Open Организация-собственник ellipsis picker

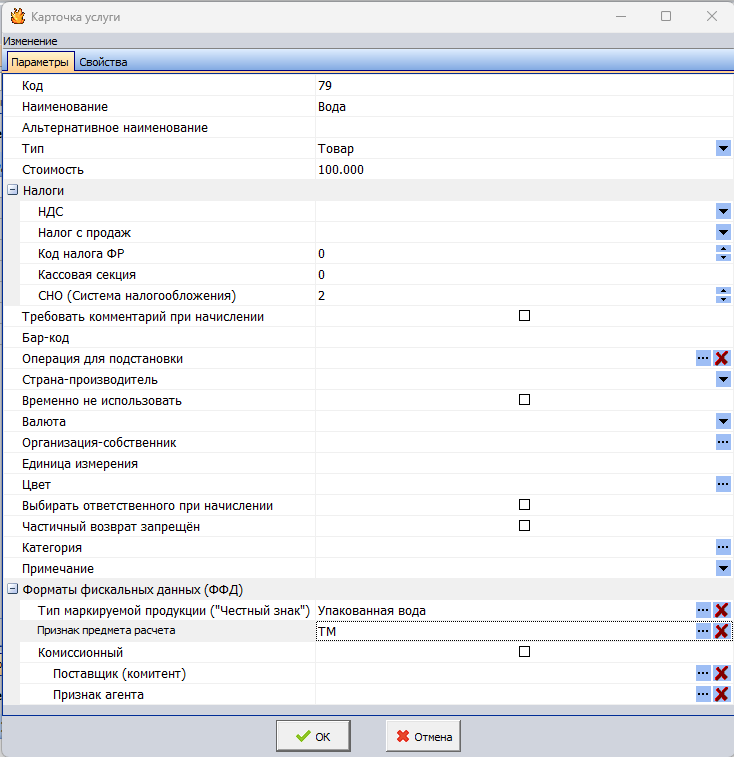[x=722, y=442]
